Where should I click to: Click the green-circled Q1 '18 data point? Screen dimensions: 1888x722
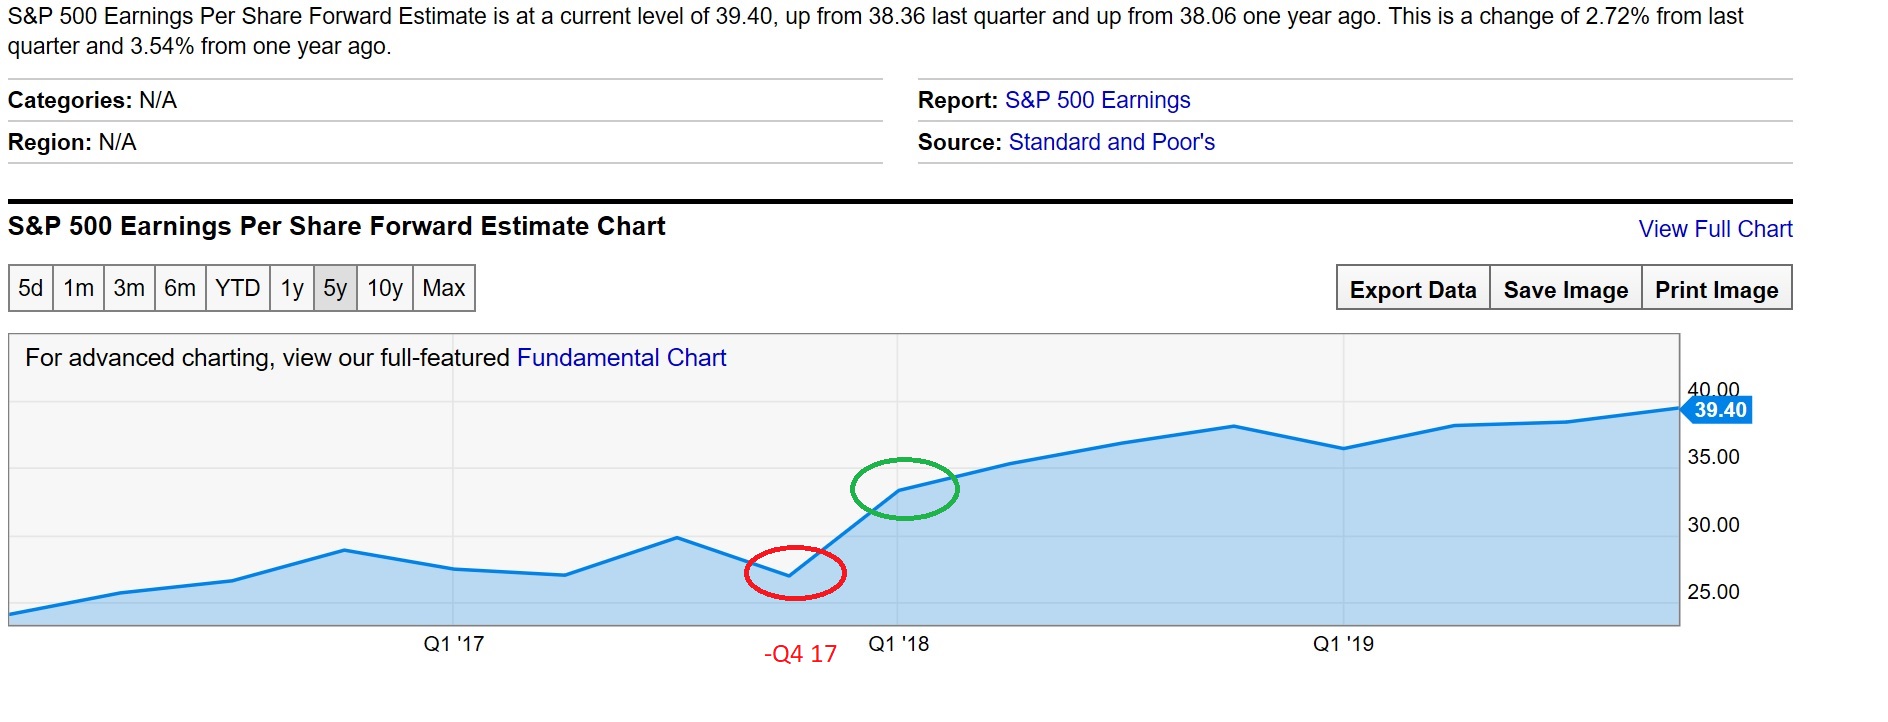click(x=898, y=490)
